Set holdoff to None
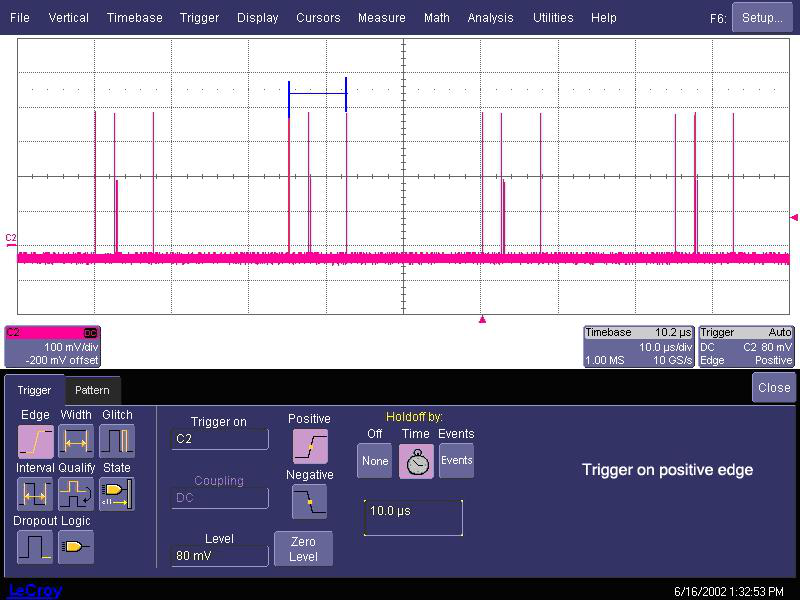The height and width of the screenshot is (600, 800). pos(375,461)
